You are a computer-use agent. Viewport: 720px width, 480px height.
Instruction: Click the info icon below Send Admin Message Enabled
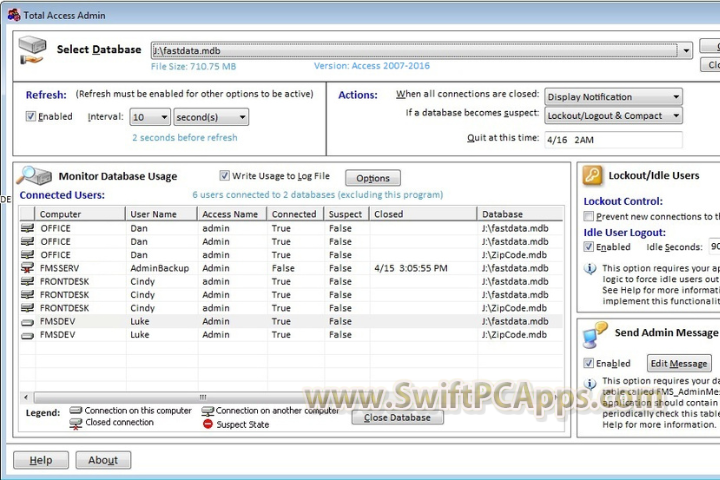pyautogui.click(x=590, y=383)
